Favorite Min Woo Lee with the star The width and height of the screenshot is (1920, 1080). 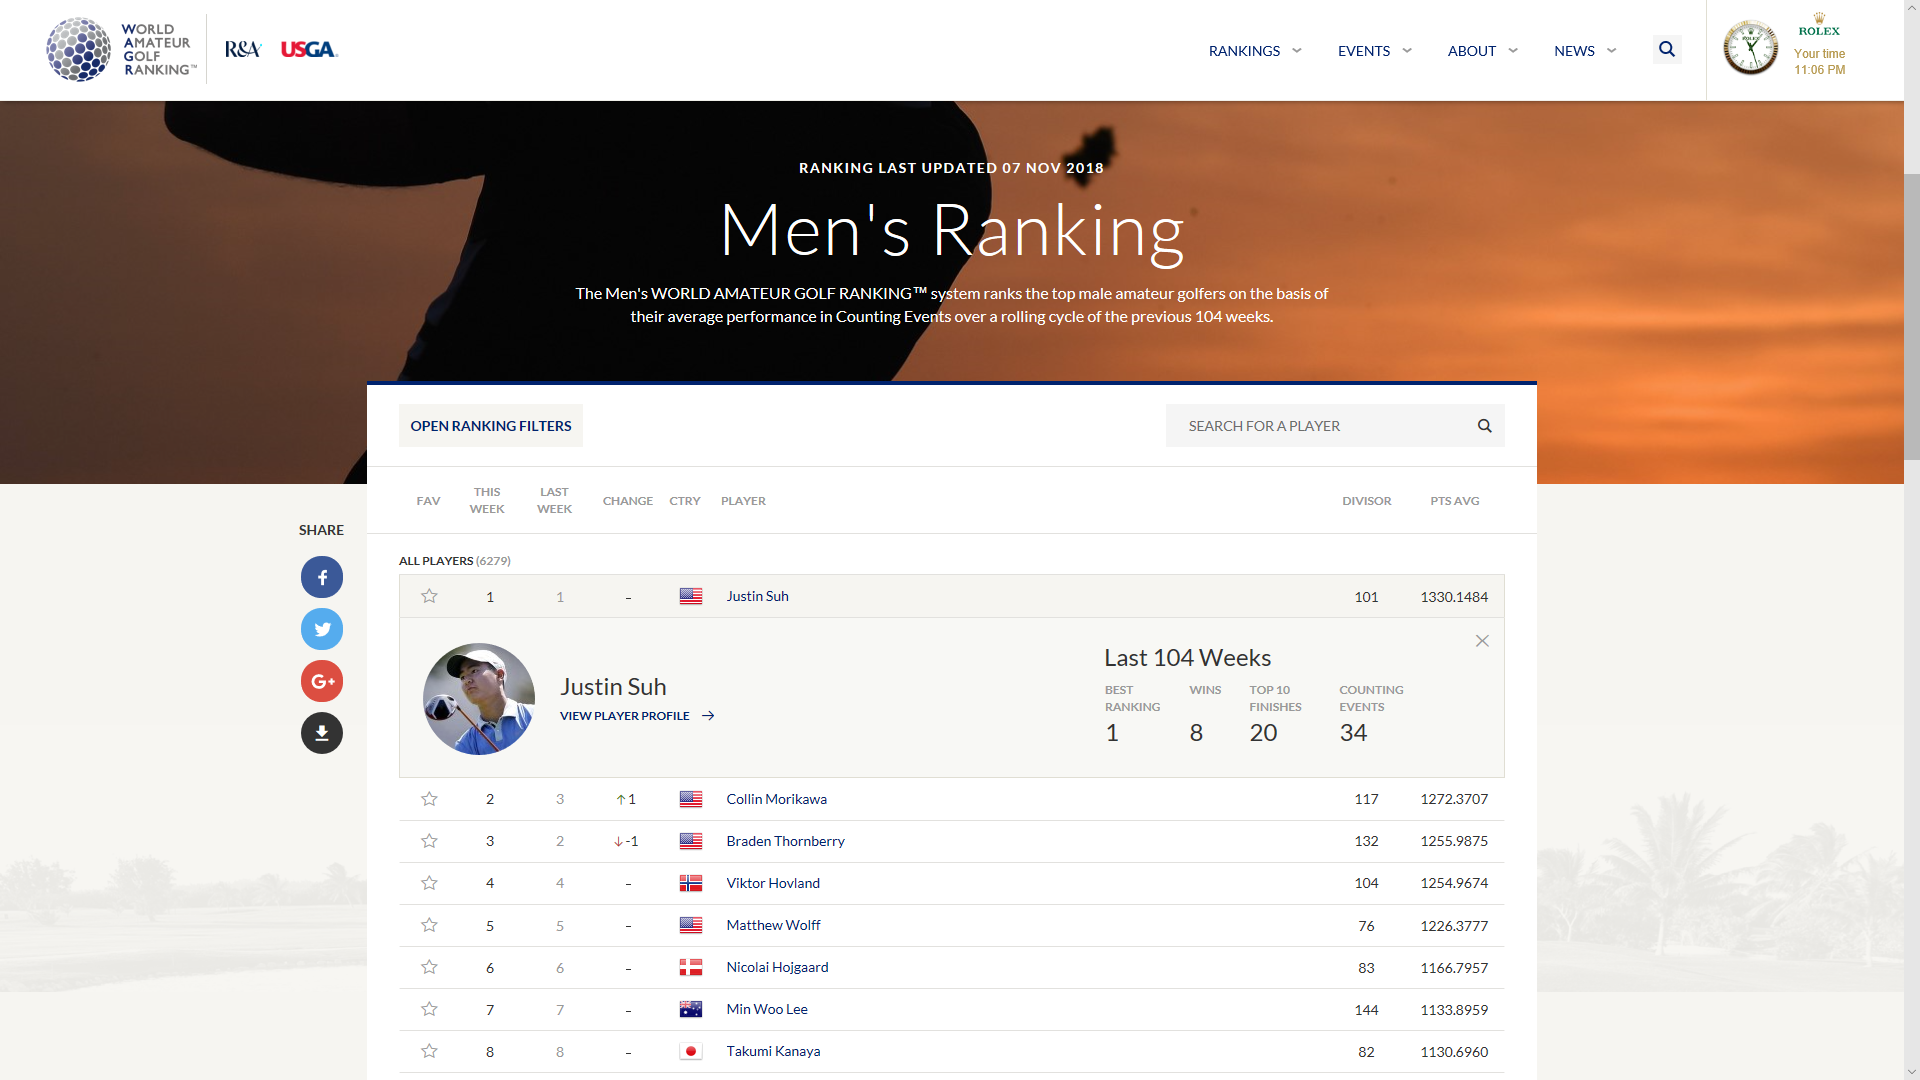[x=429, y=1009]
